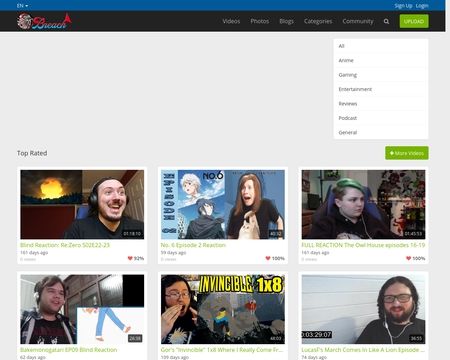Click title starting "Gor's Invincible 1x8"
Screen dimensions: 450x360
point(222,350)
